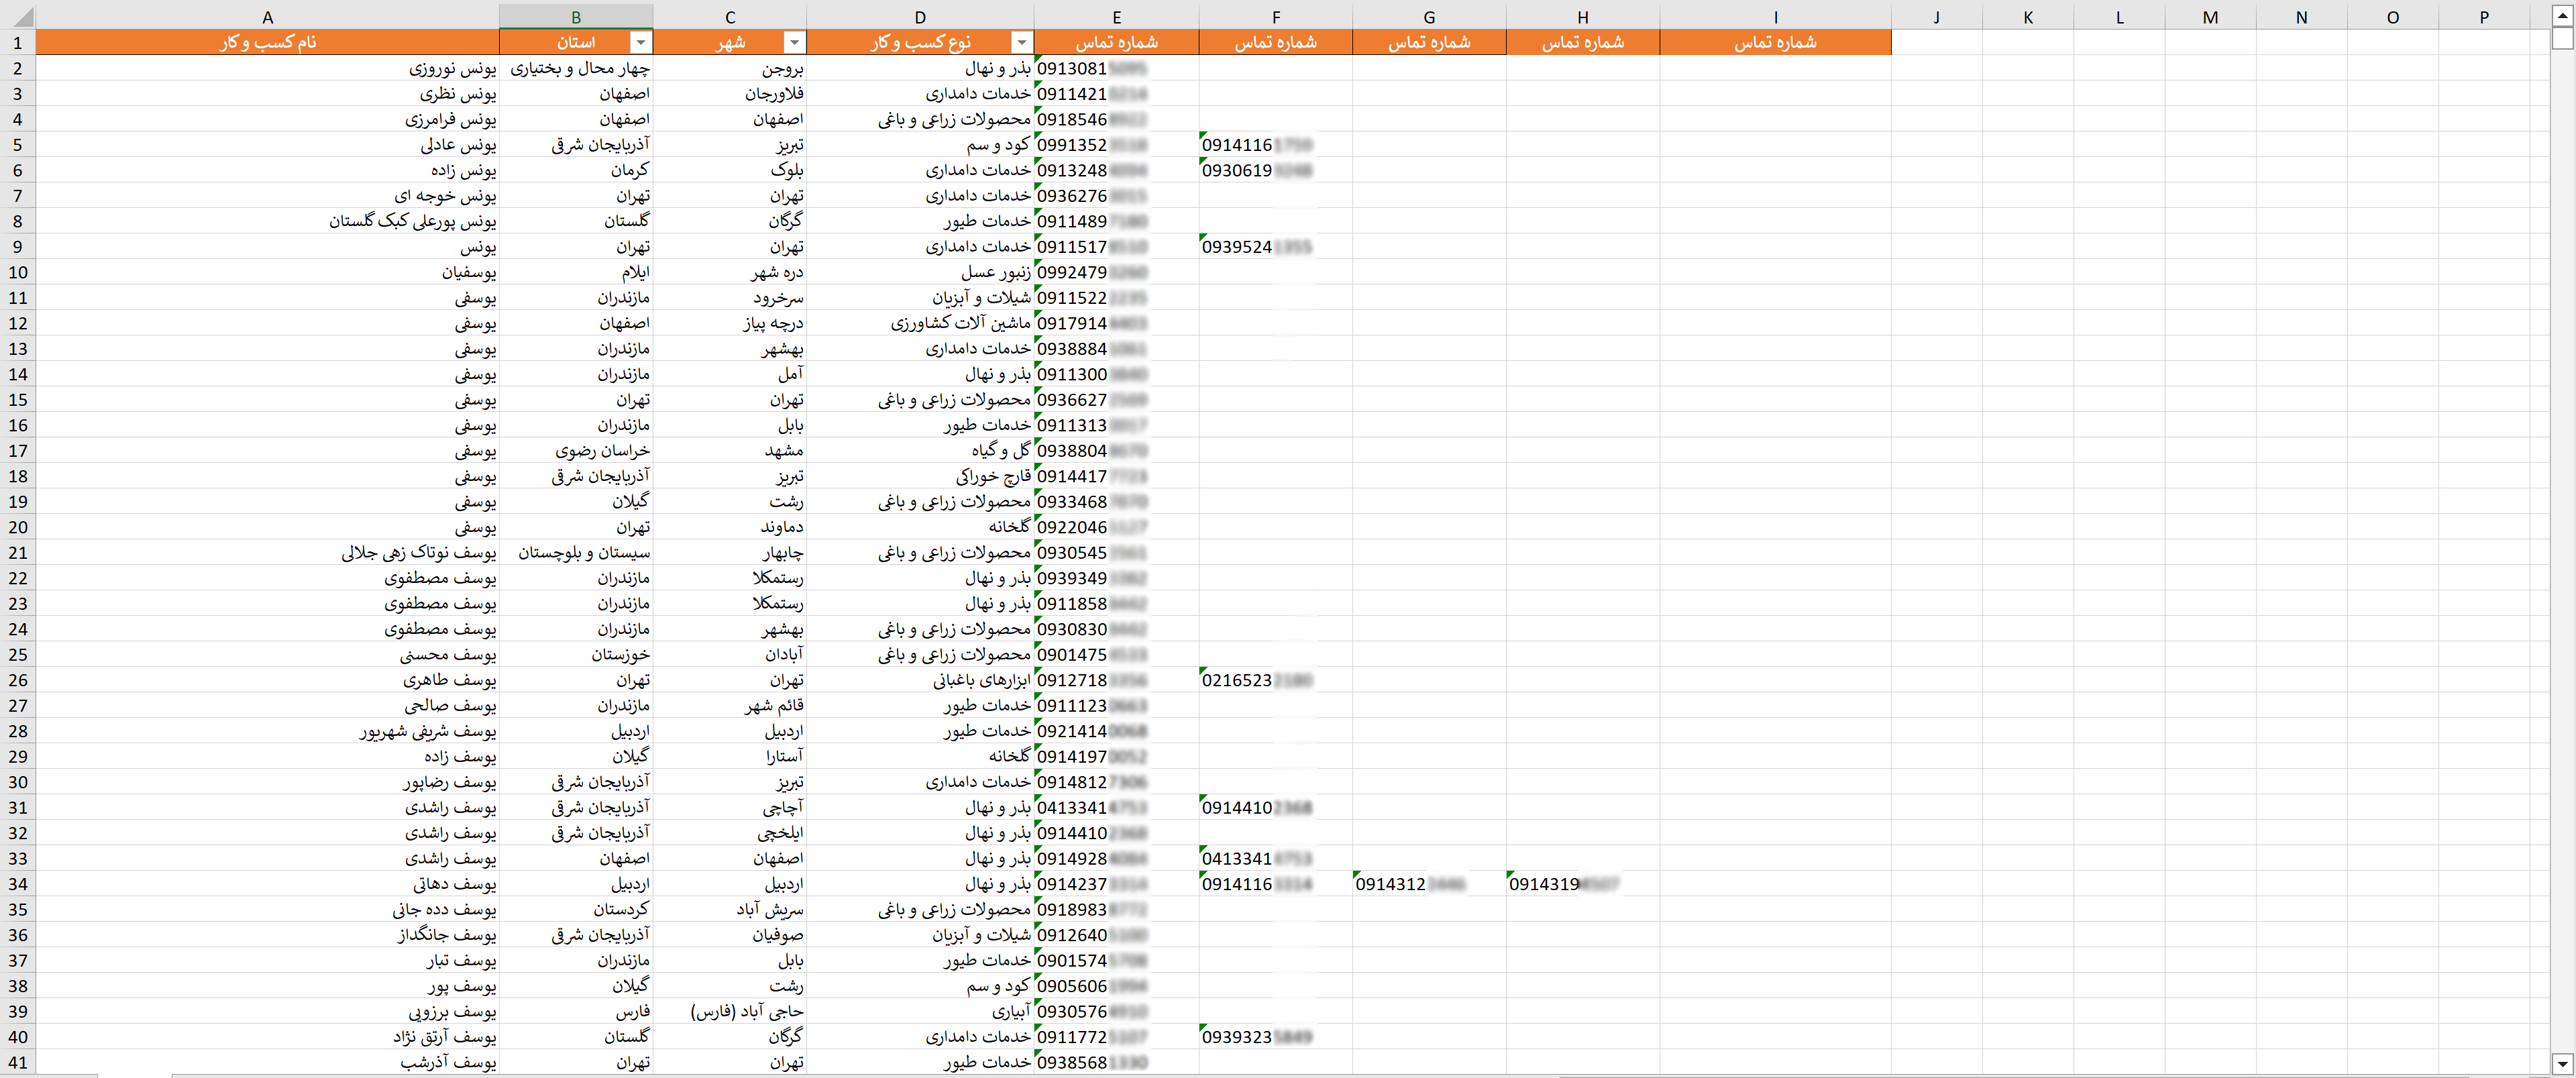This screenshot has width=2576, height=1078.
Task: Select column F header
Action: (x=1275, y=17)
